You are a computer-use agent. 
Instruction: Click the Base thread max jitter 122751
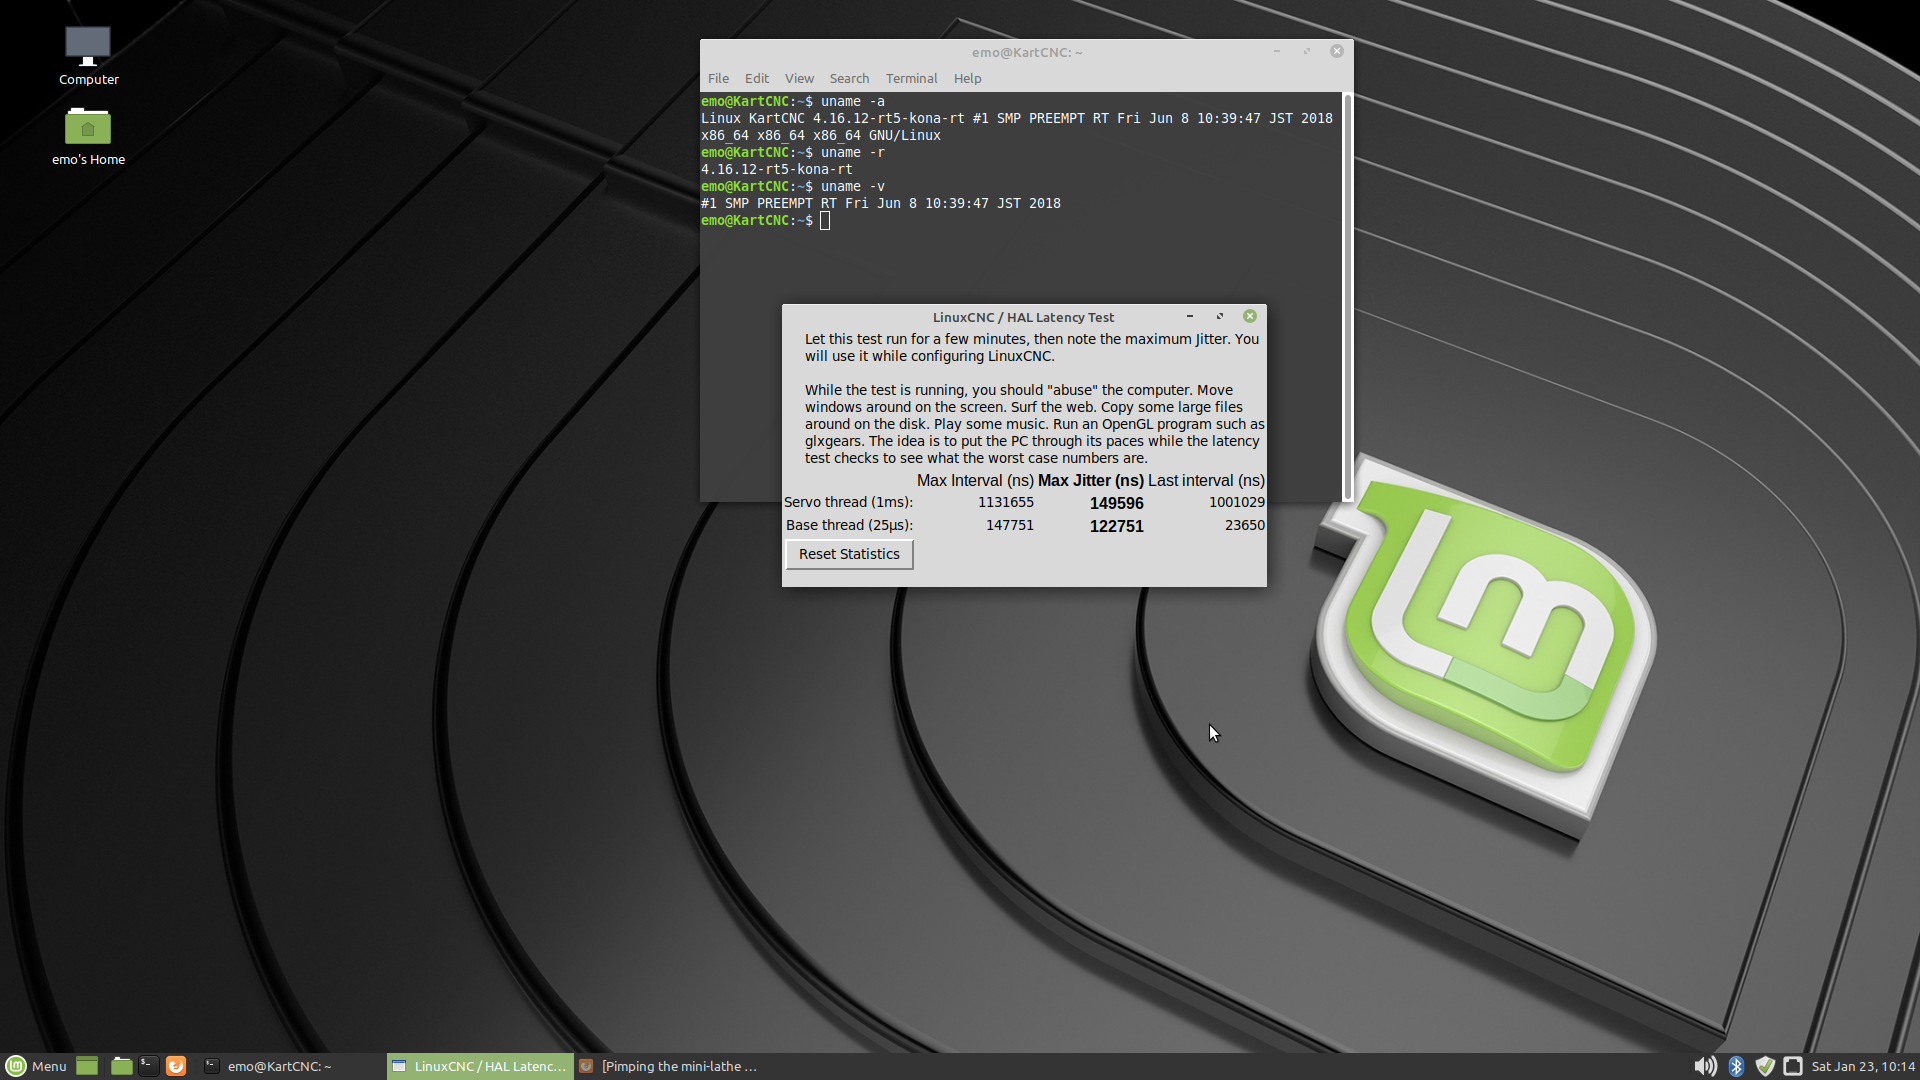(1116, 526)
